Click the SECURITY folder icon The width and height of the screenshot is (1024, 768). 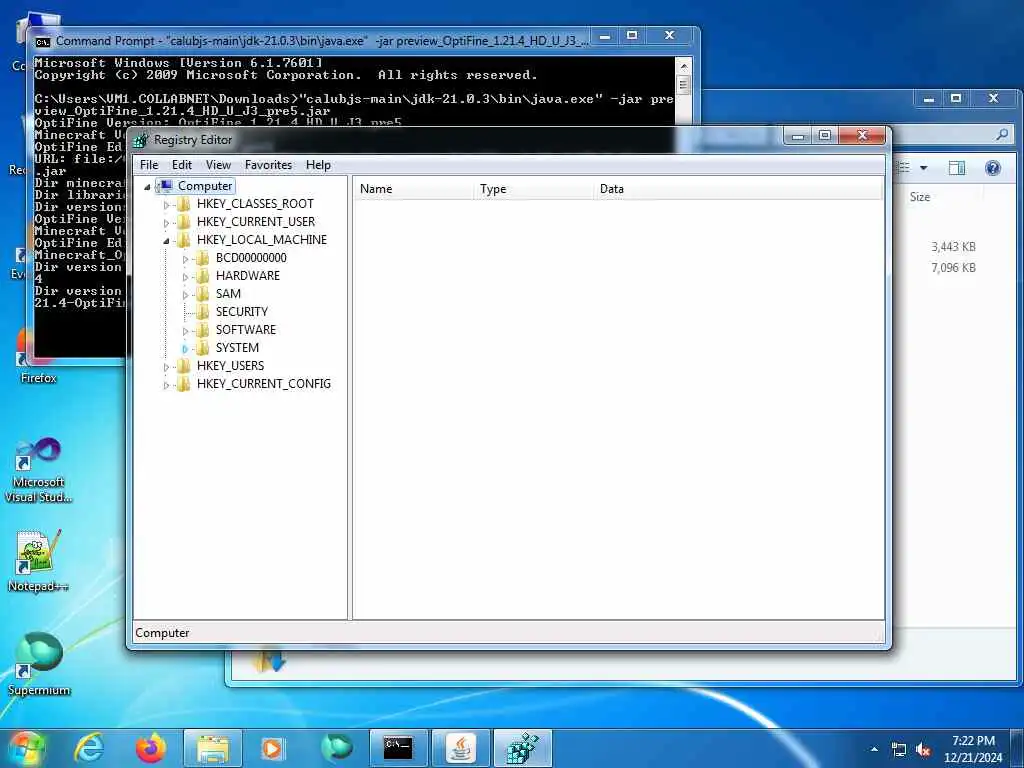pos(203,312)
